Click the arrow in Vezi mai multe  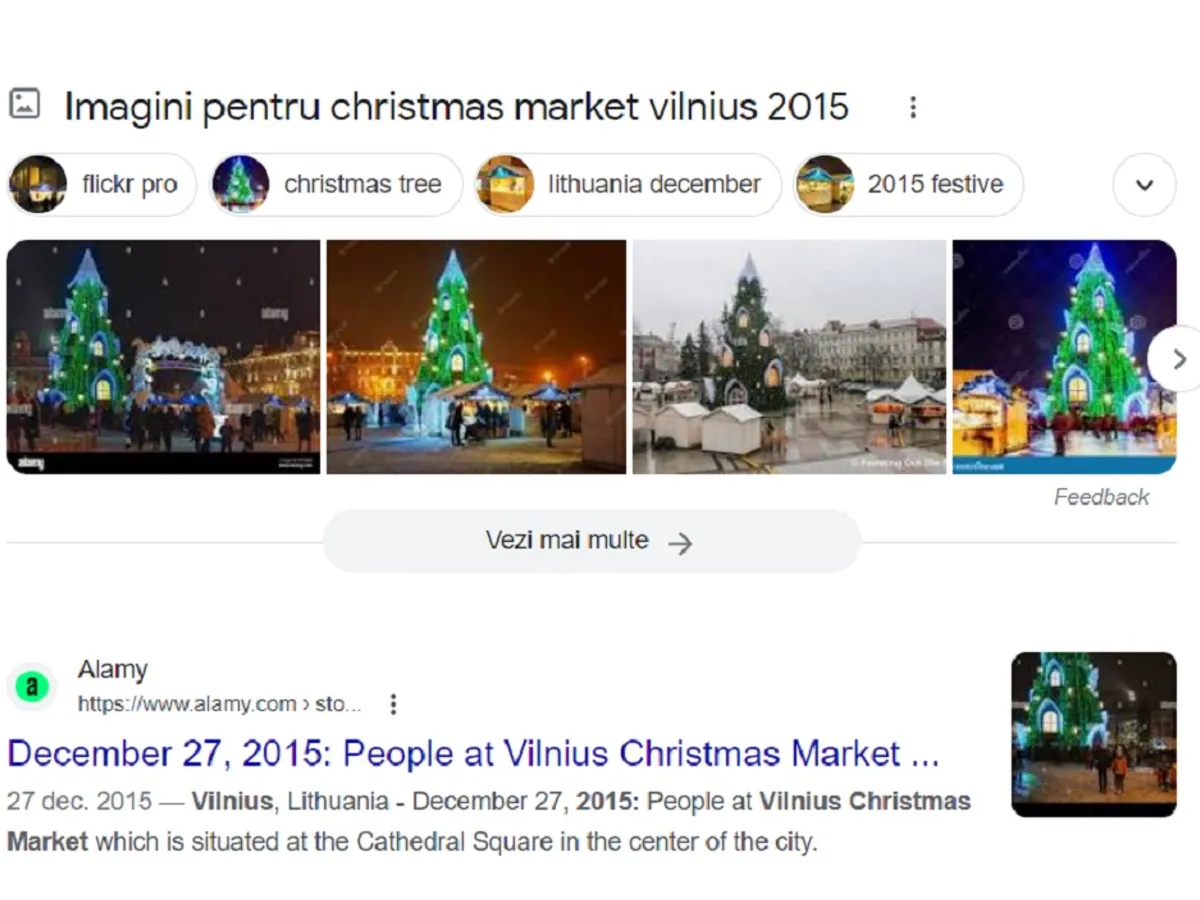[x=680, y=543]
